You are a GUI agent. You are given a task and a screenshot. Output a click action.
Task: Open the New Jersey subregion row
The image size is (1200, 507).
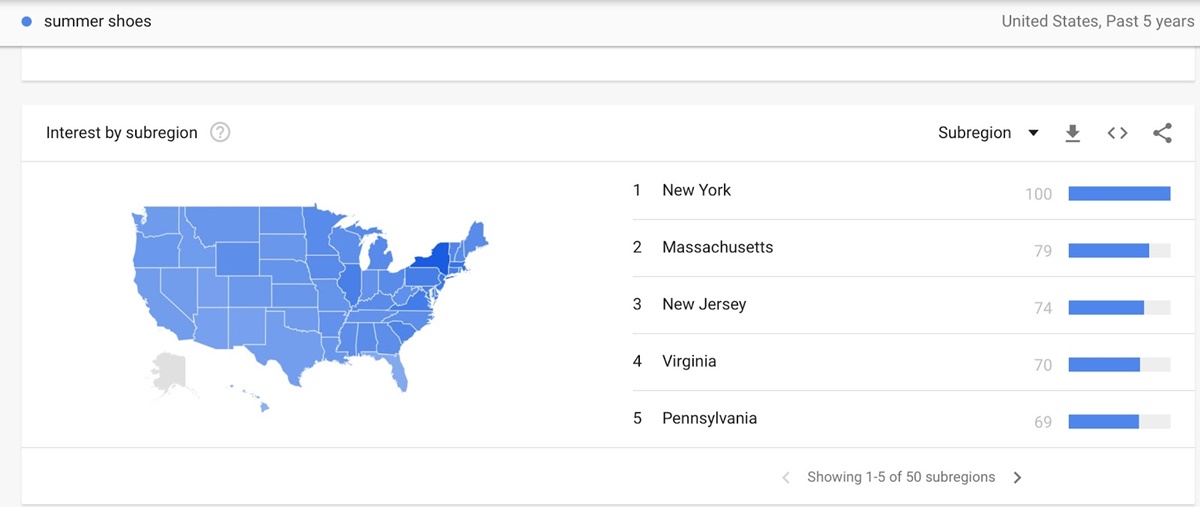click(x=704, y=304)
